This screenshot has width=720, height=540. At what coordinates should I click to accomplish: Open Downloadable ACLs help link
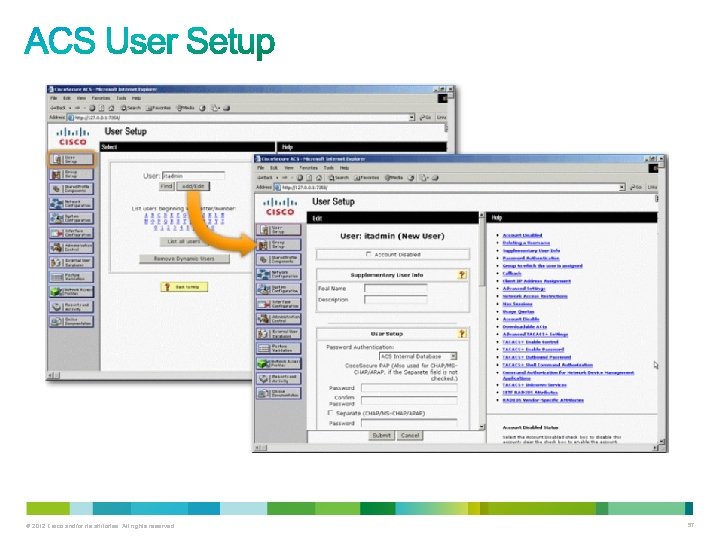(524, 326)
